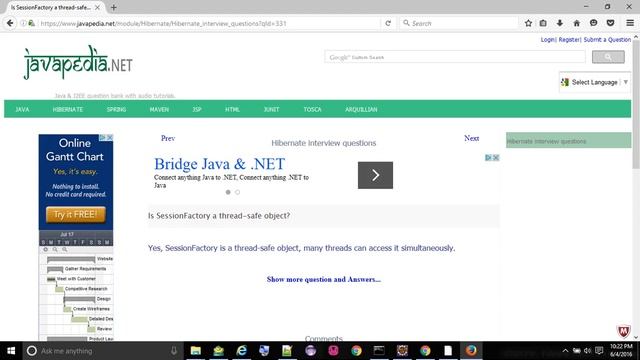Viewport: 640px width, 360px height.
Task: Click the Login link
Action: click(x=548, y=40)
